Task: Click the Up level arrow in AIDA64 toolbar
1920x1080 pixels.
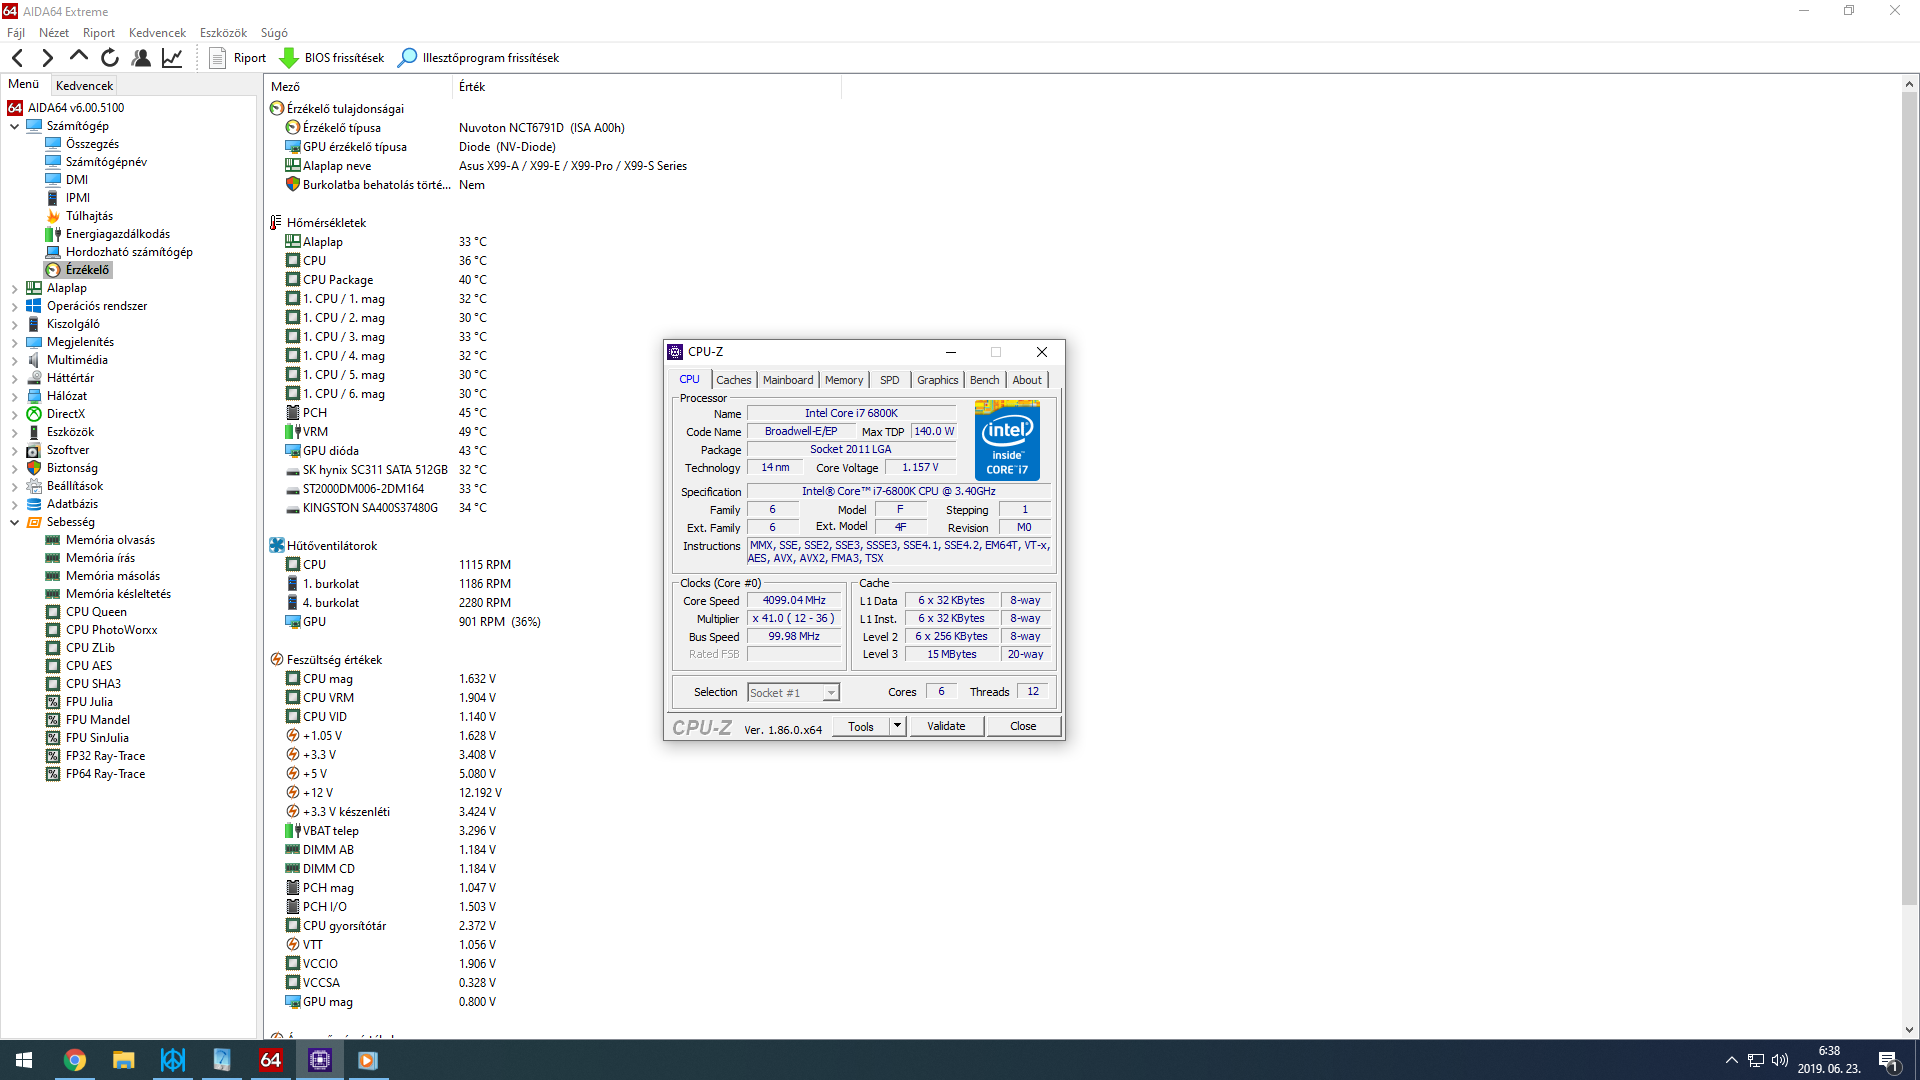Action: click(x=78, y=58)
